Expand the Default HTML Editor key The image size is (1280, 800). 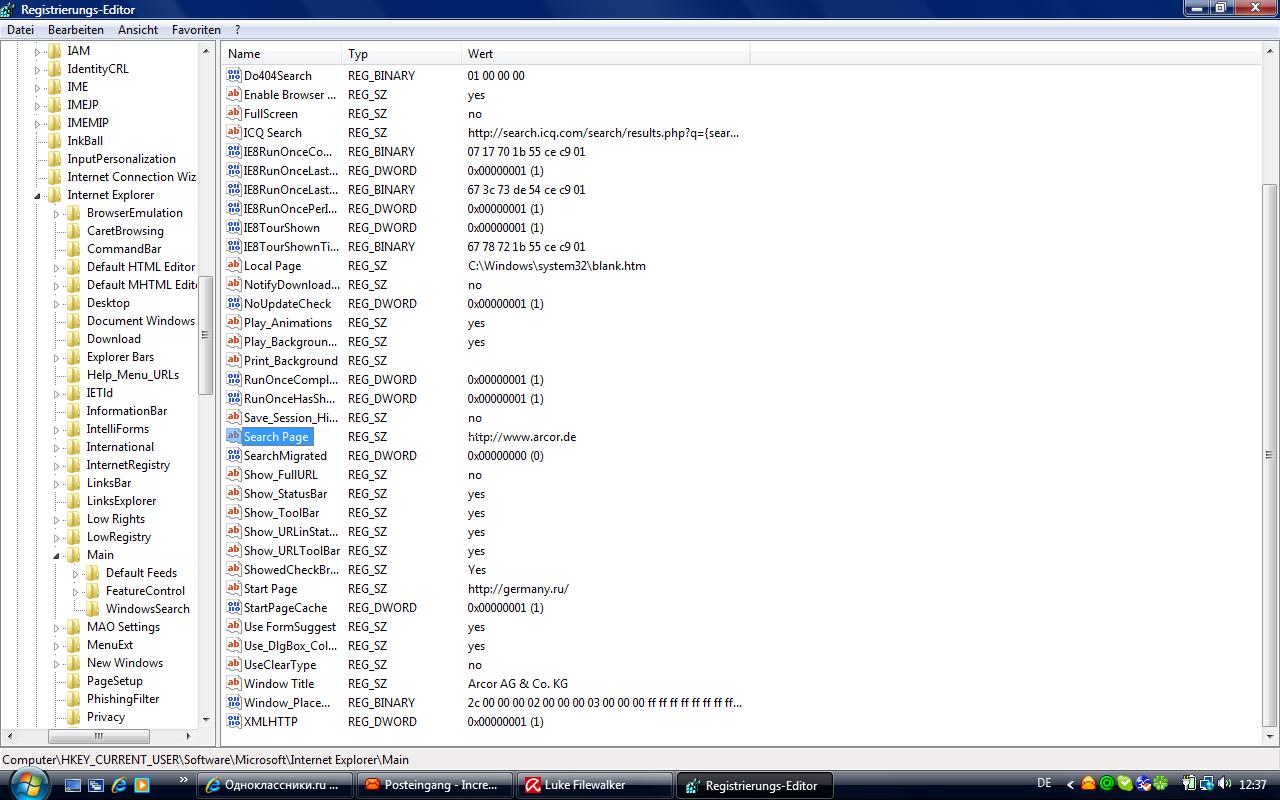coord(57,267)
